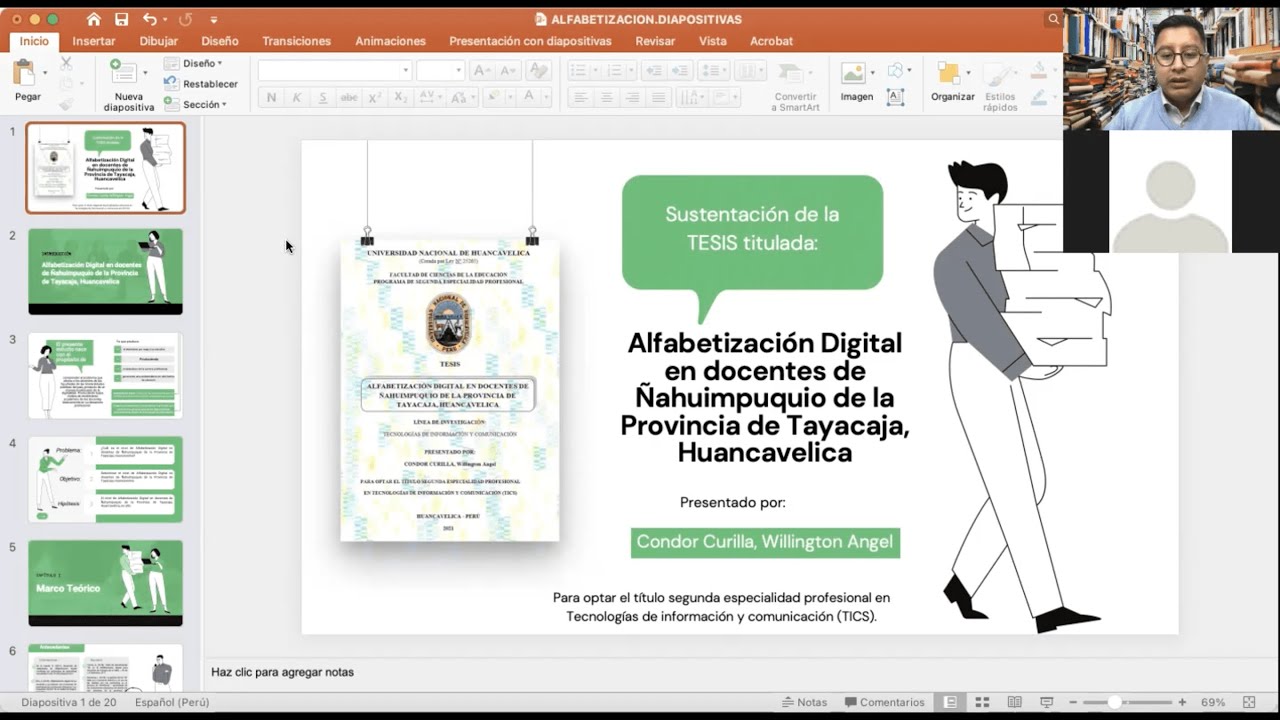Select slide 5 Marco Teórico thumbnail
The width and height of the screenshot is (1280, 720).
pos(105,583)
